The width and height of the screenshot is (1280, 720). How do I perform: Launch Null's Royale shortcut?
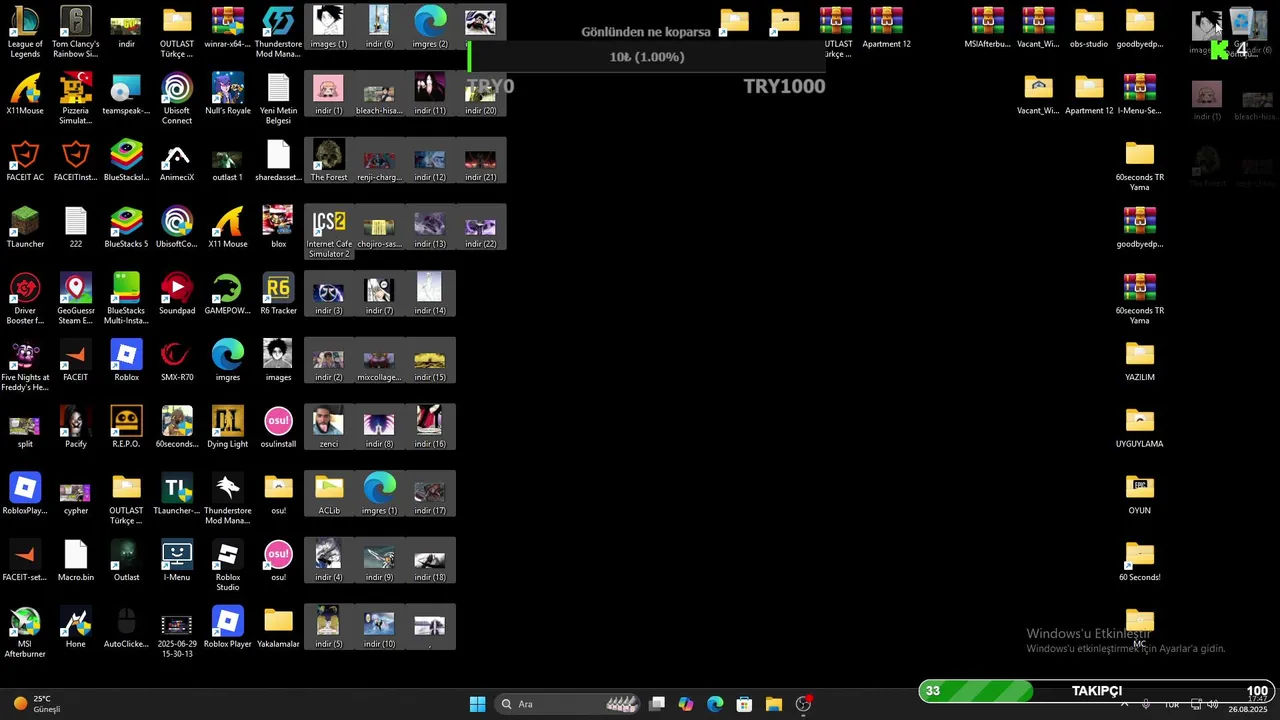tap(228, 94)
